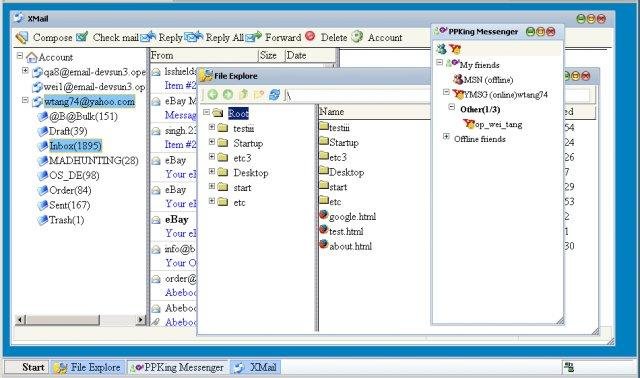
Task: Collapse the YMSG (online) node
Action: pos(446,92)
